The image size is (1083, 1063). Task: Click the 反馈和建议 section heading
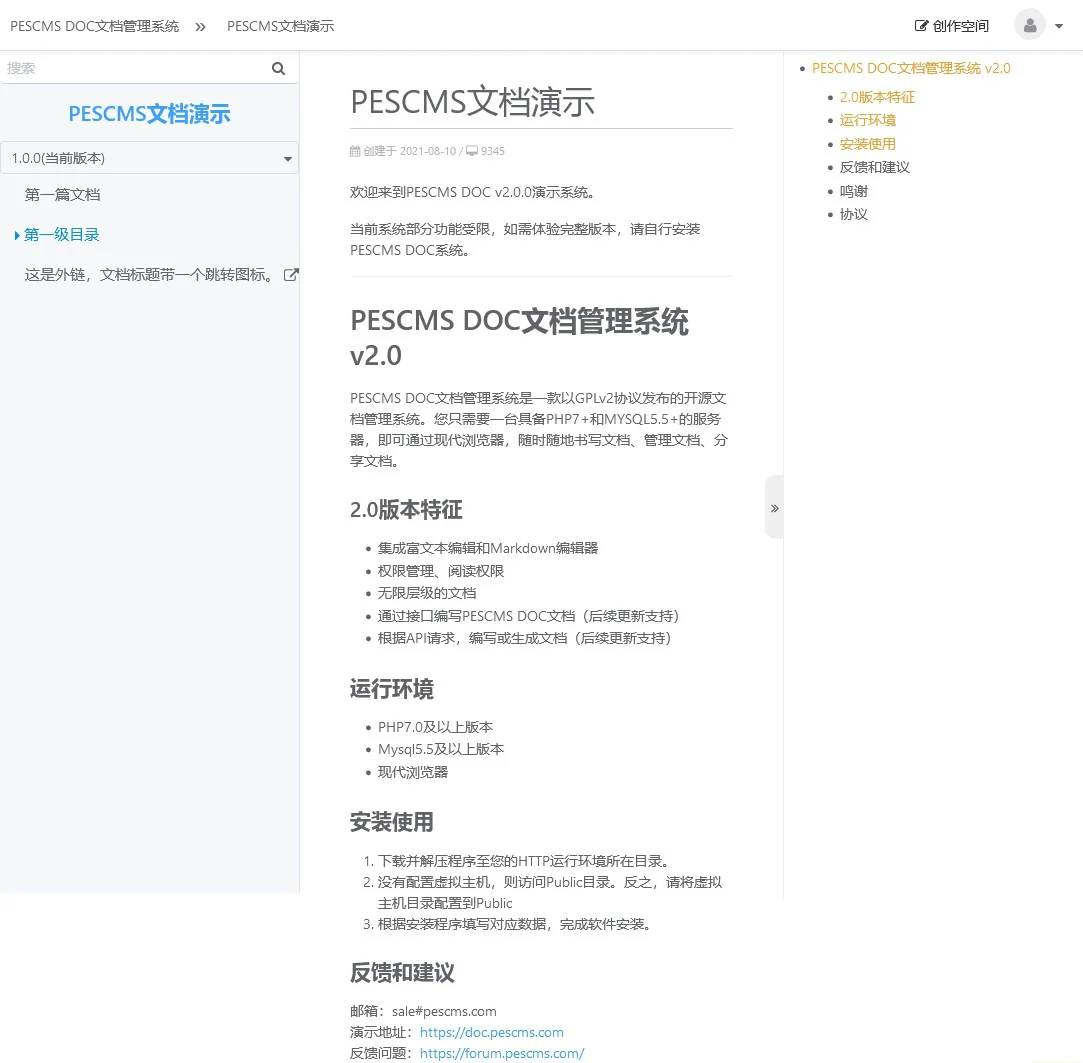point(402,973)
